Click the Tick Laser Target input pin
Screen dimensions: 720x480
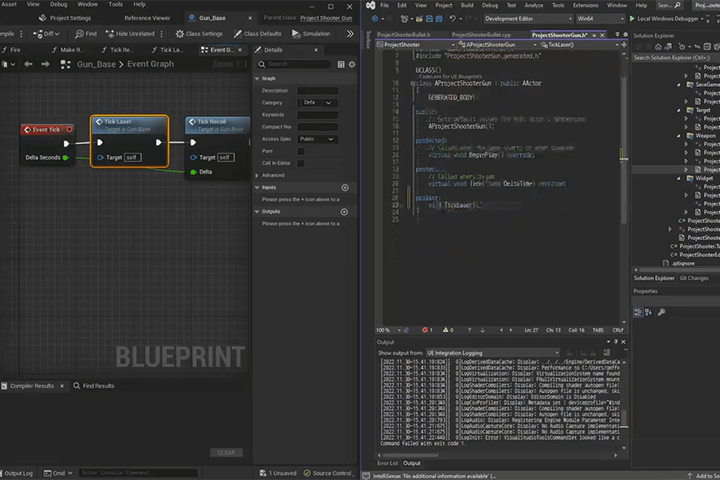(x=100, y=158)
